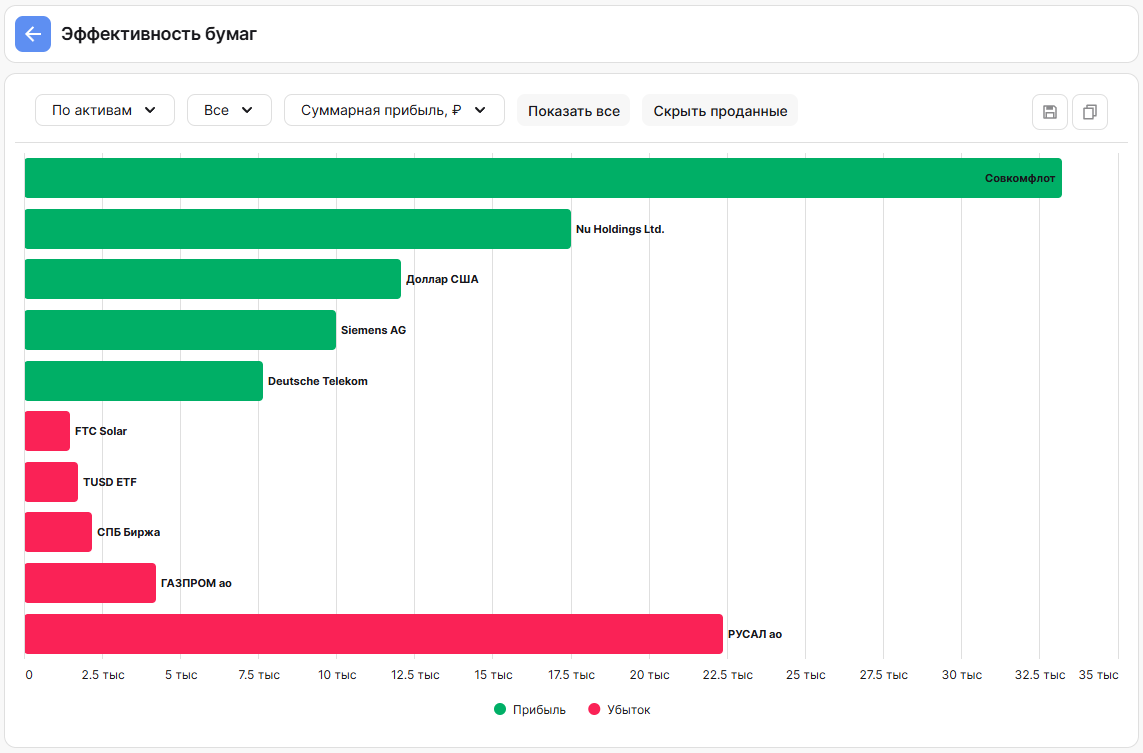Click the 'Deutsche Telekom' bar label
This screenshot has width=1143, height=753.
point(318,381)
